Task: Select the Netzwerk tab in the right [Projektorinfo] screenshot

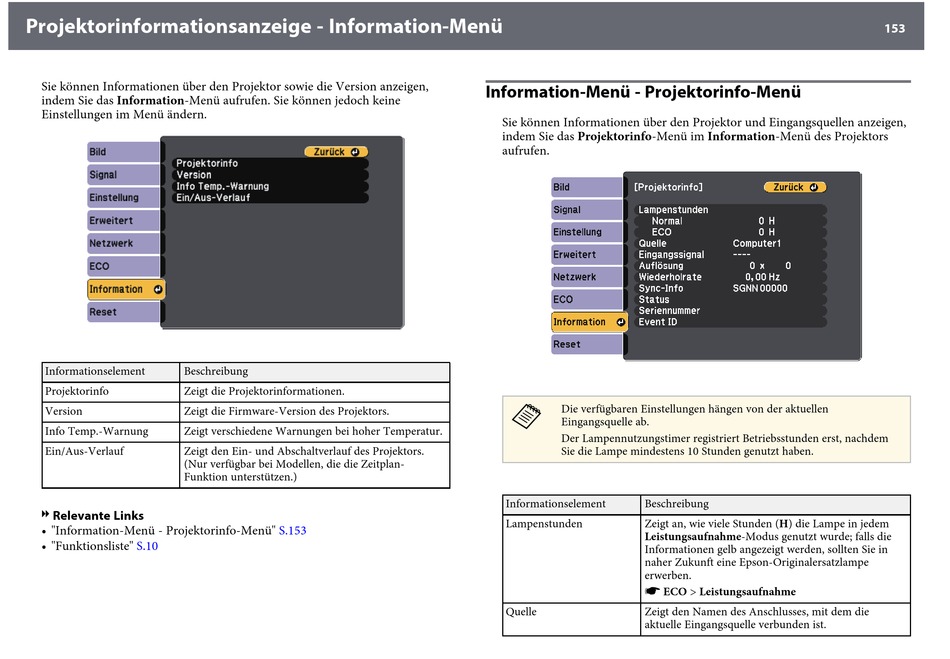Action: (x=587, y=277)
